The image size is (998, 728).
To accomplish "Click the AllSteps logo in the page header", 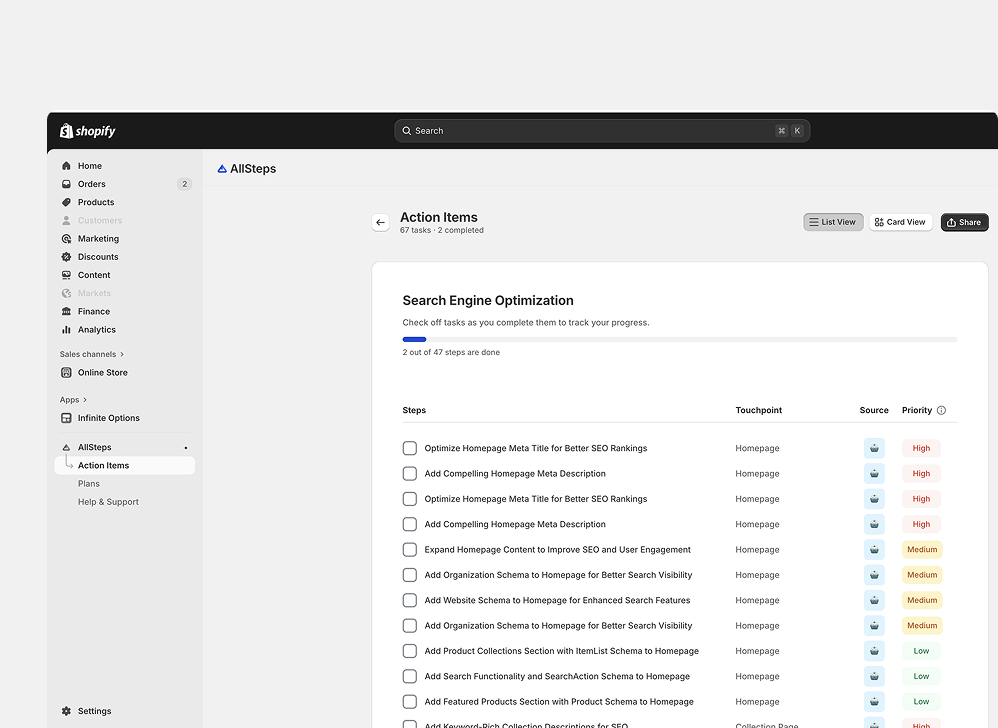I will 222,169.
